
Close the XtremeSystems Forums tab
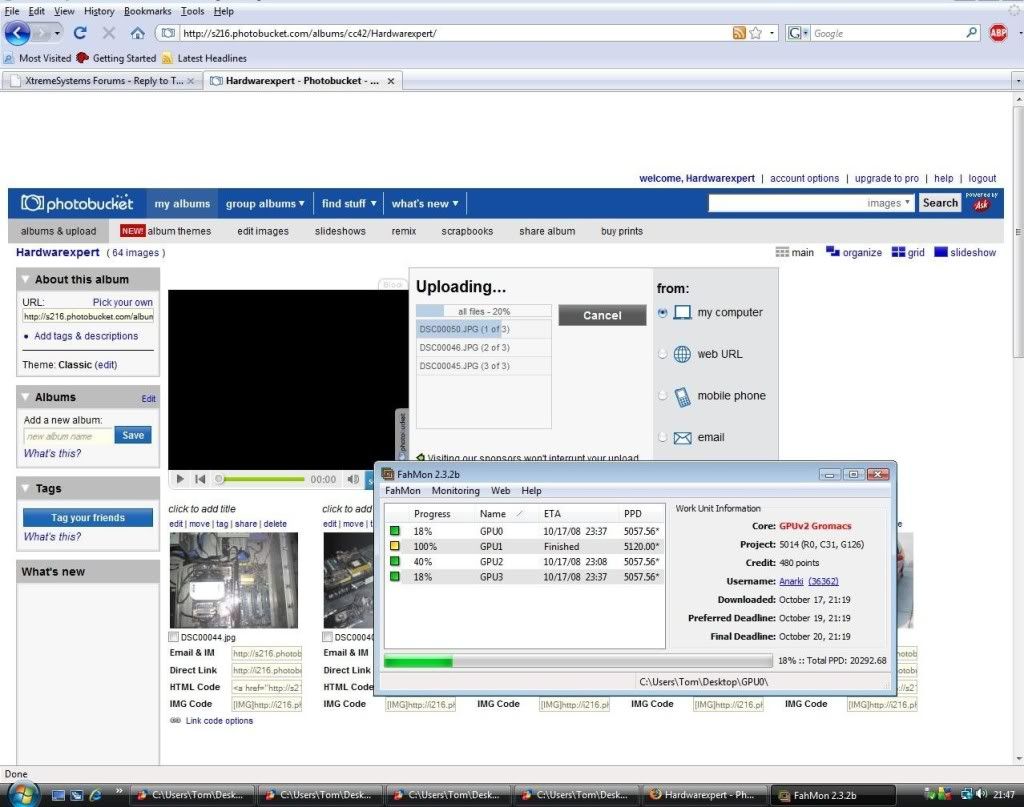pyautogui.click(x=191, y=81)
